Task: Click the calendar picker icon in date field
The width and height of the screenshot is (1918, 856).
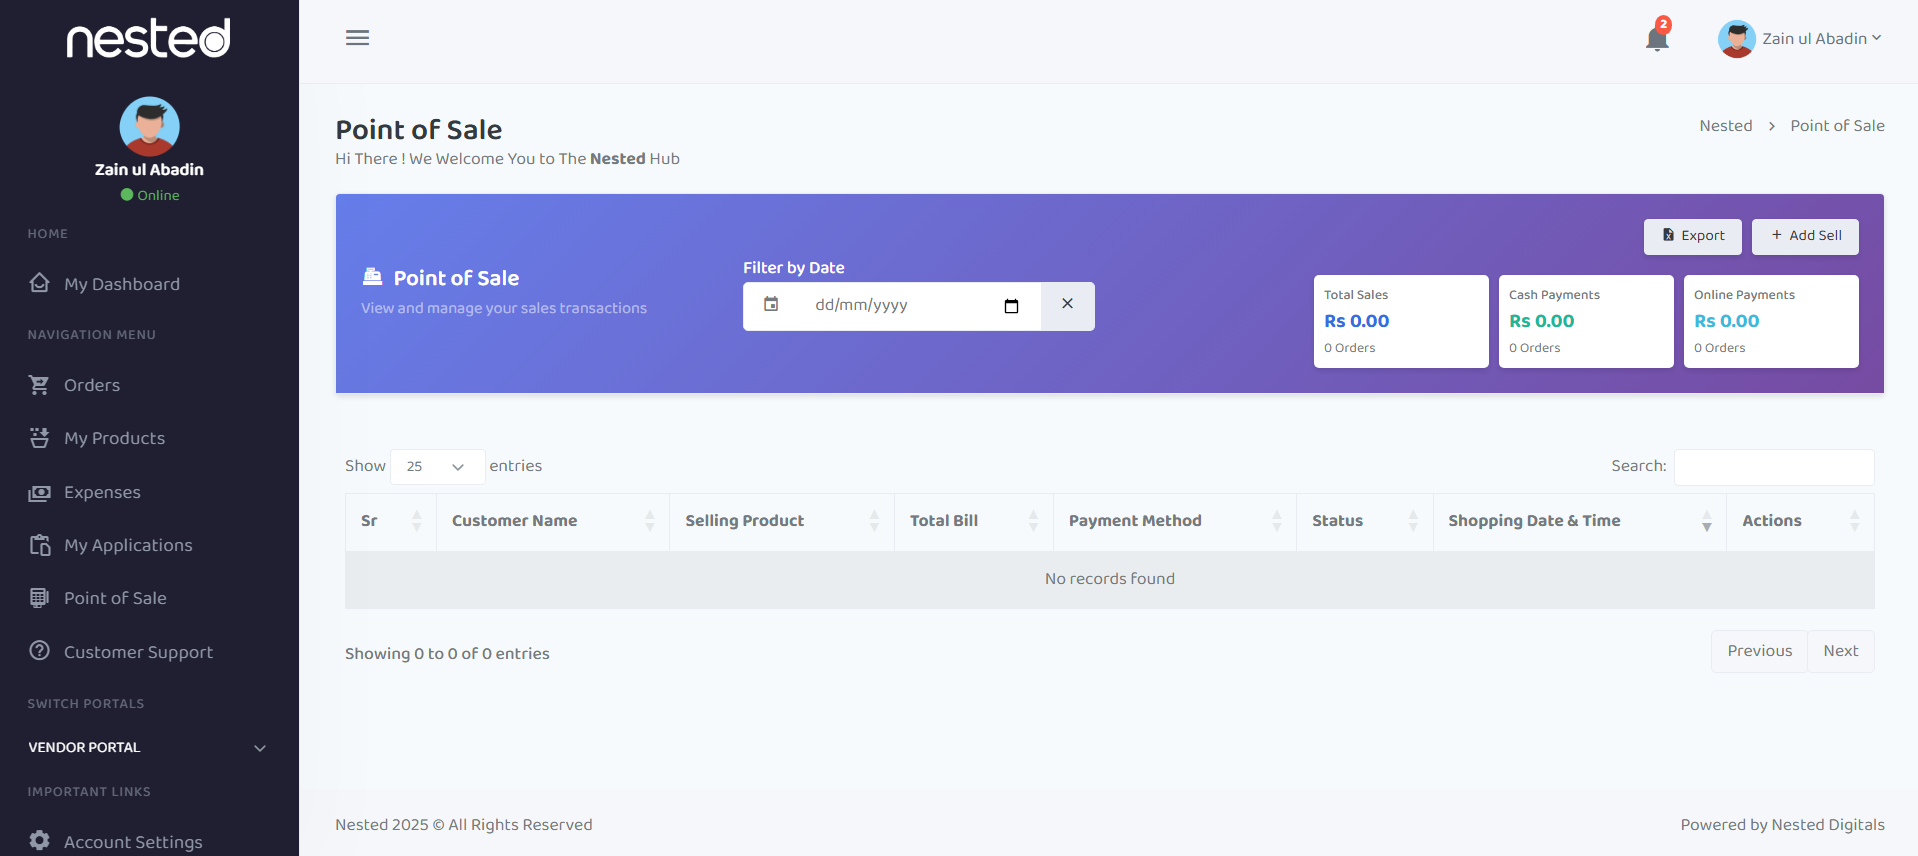Action: pyautogui.click(x=1011, y=306)
